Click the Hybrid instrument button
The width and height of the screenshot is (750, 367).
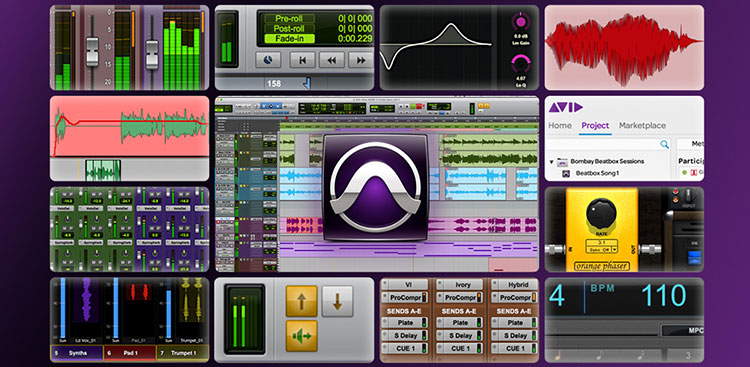[x=515, y=285]
